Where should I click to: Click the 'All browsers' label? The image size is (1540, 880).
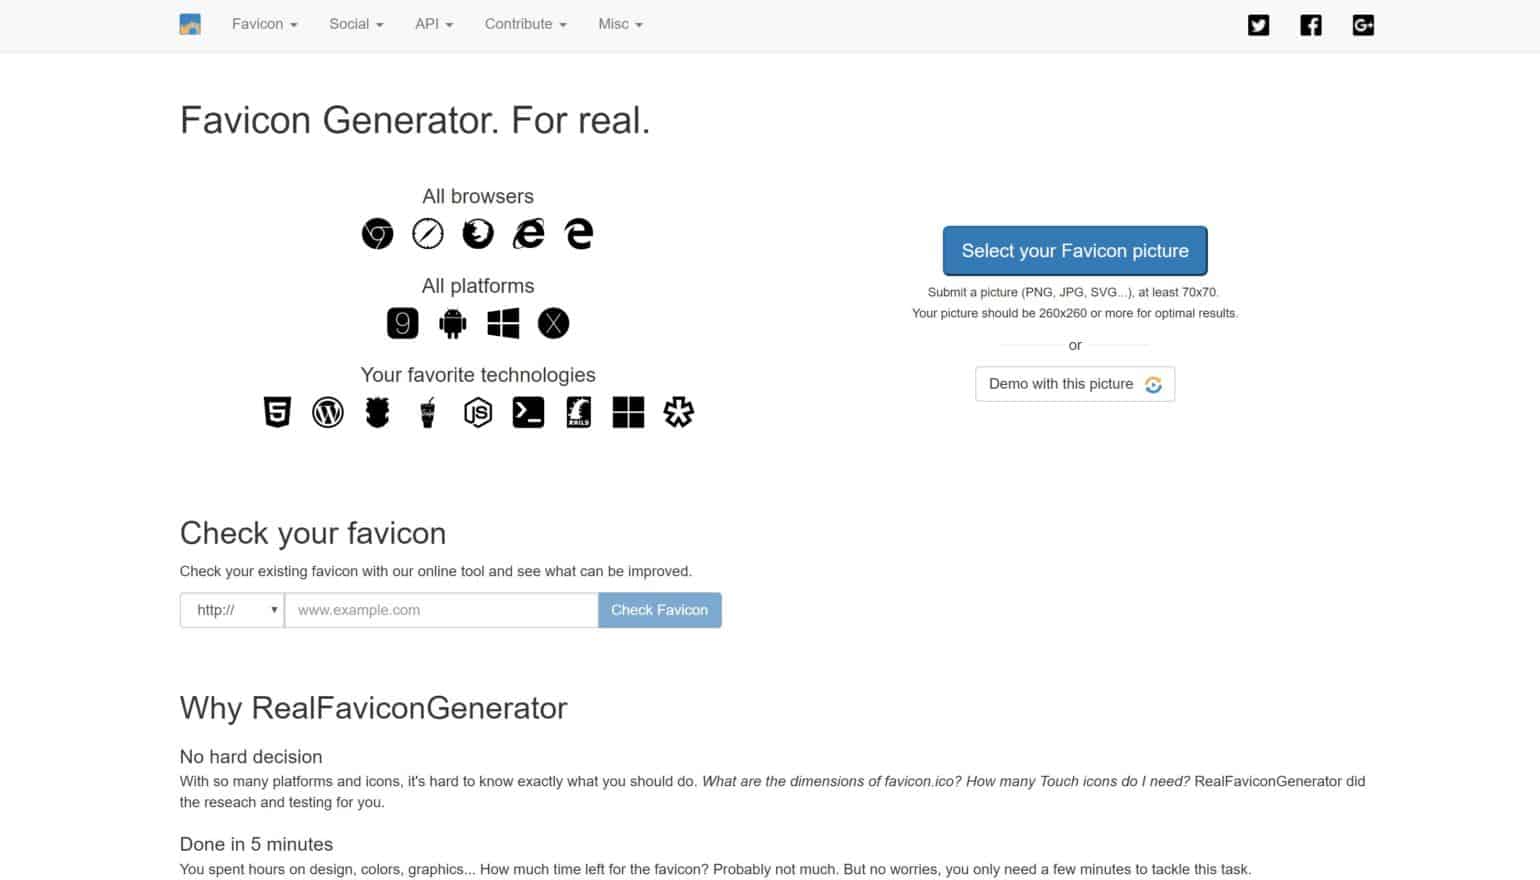(478, 196)
